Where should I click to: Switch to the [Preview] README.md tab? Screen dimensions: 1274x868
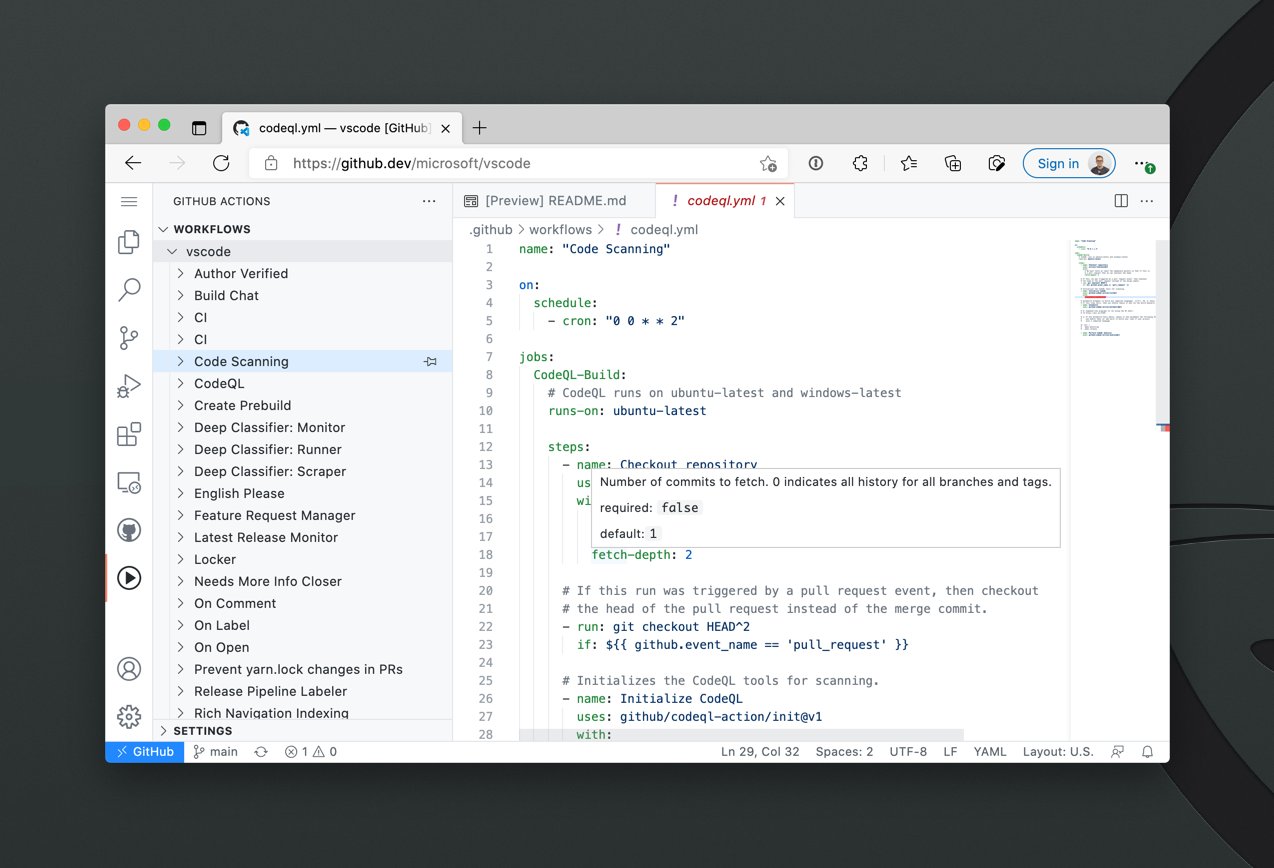tap(554, 201)
